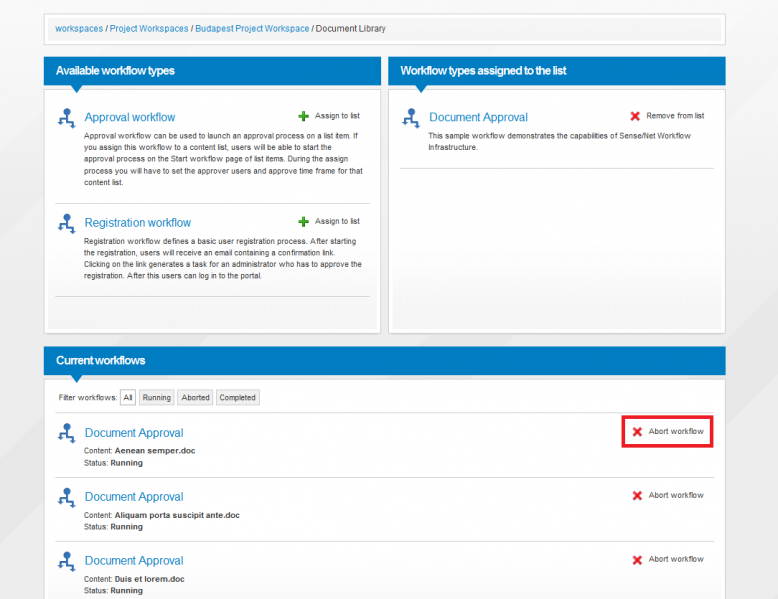The image size is (778, 599).
Task: Filter workflows by Completed
Action: tap(238, 398)
